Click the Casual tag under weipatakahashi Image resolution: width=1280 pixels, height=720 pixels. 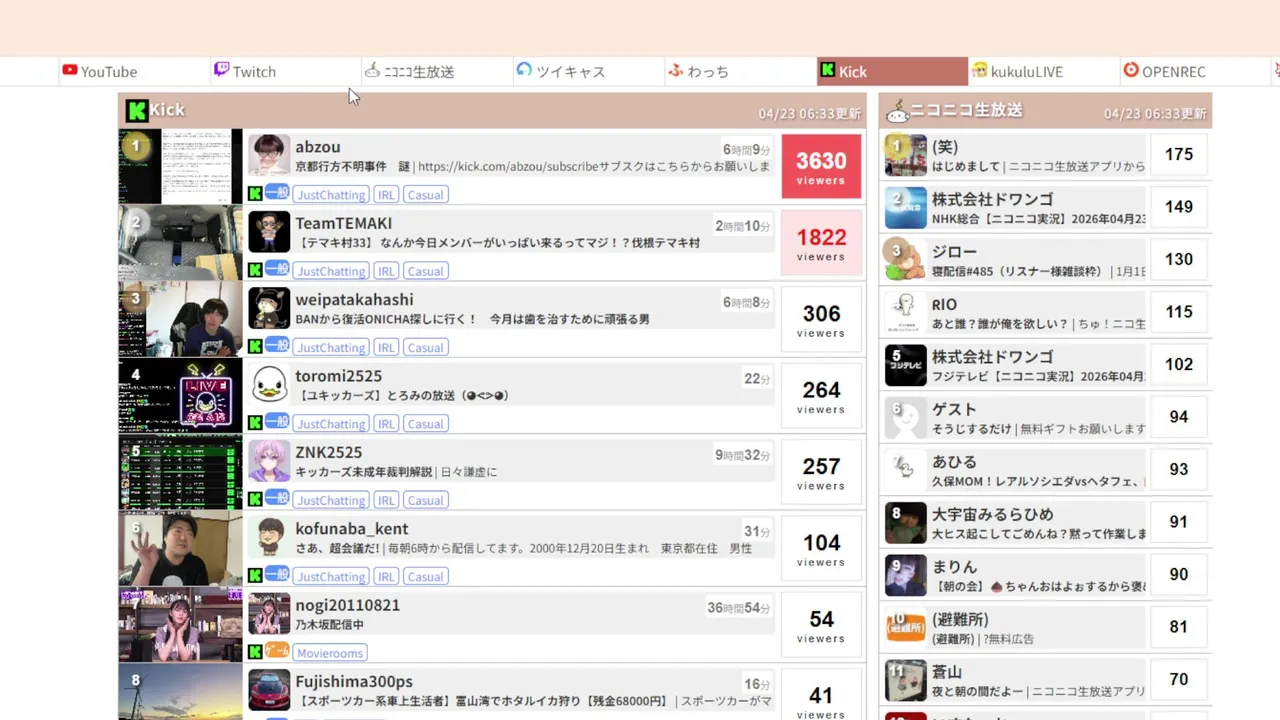[425, 348]
